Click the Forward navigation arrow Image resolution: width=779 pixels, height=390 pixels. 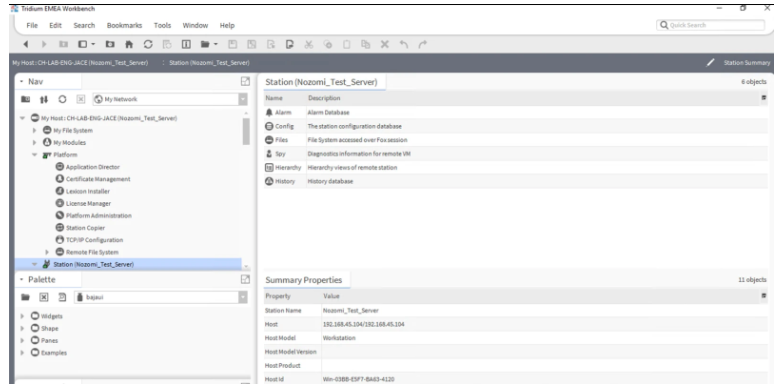pyautogui.click(x=44, y=44)
